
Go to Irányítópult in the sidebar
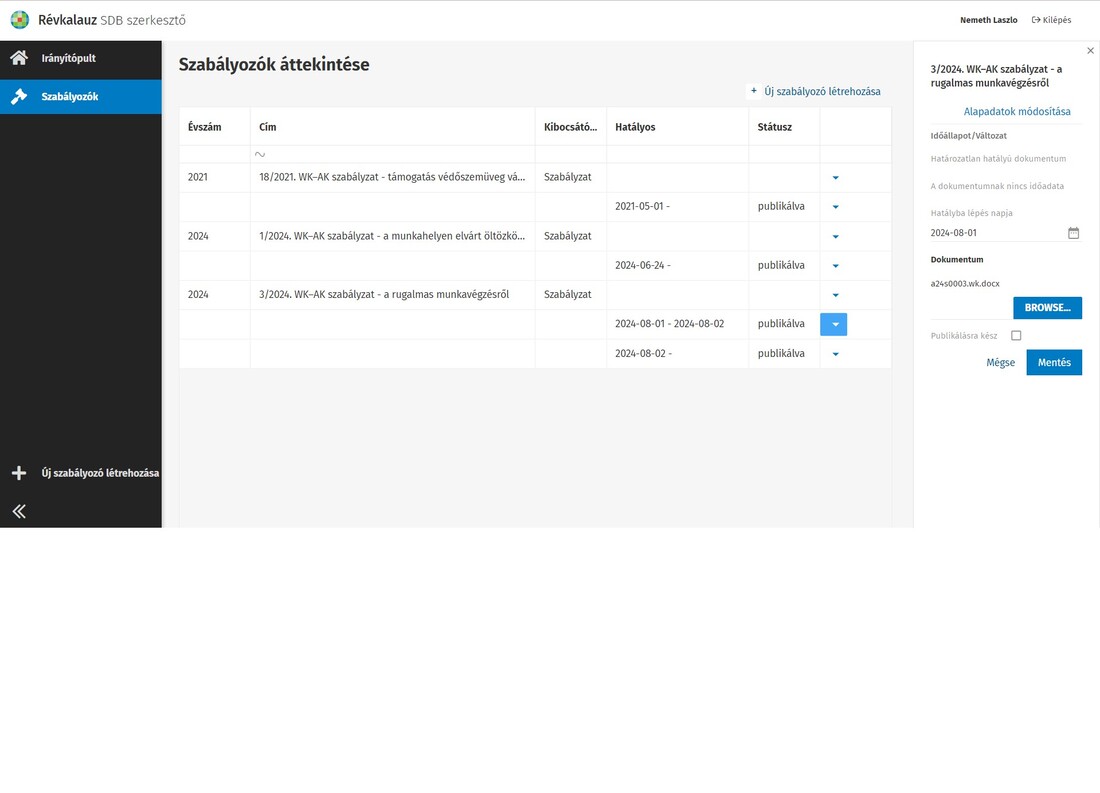tap(68, 58)
